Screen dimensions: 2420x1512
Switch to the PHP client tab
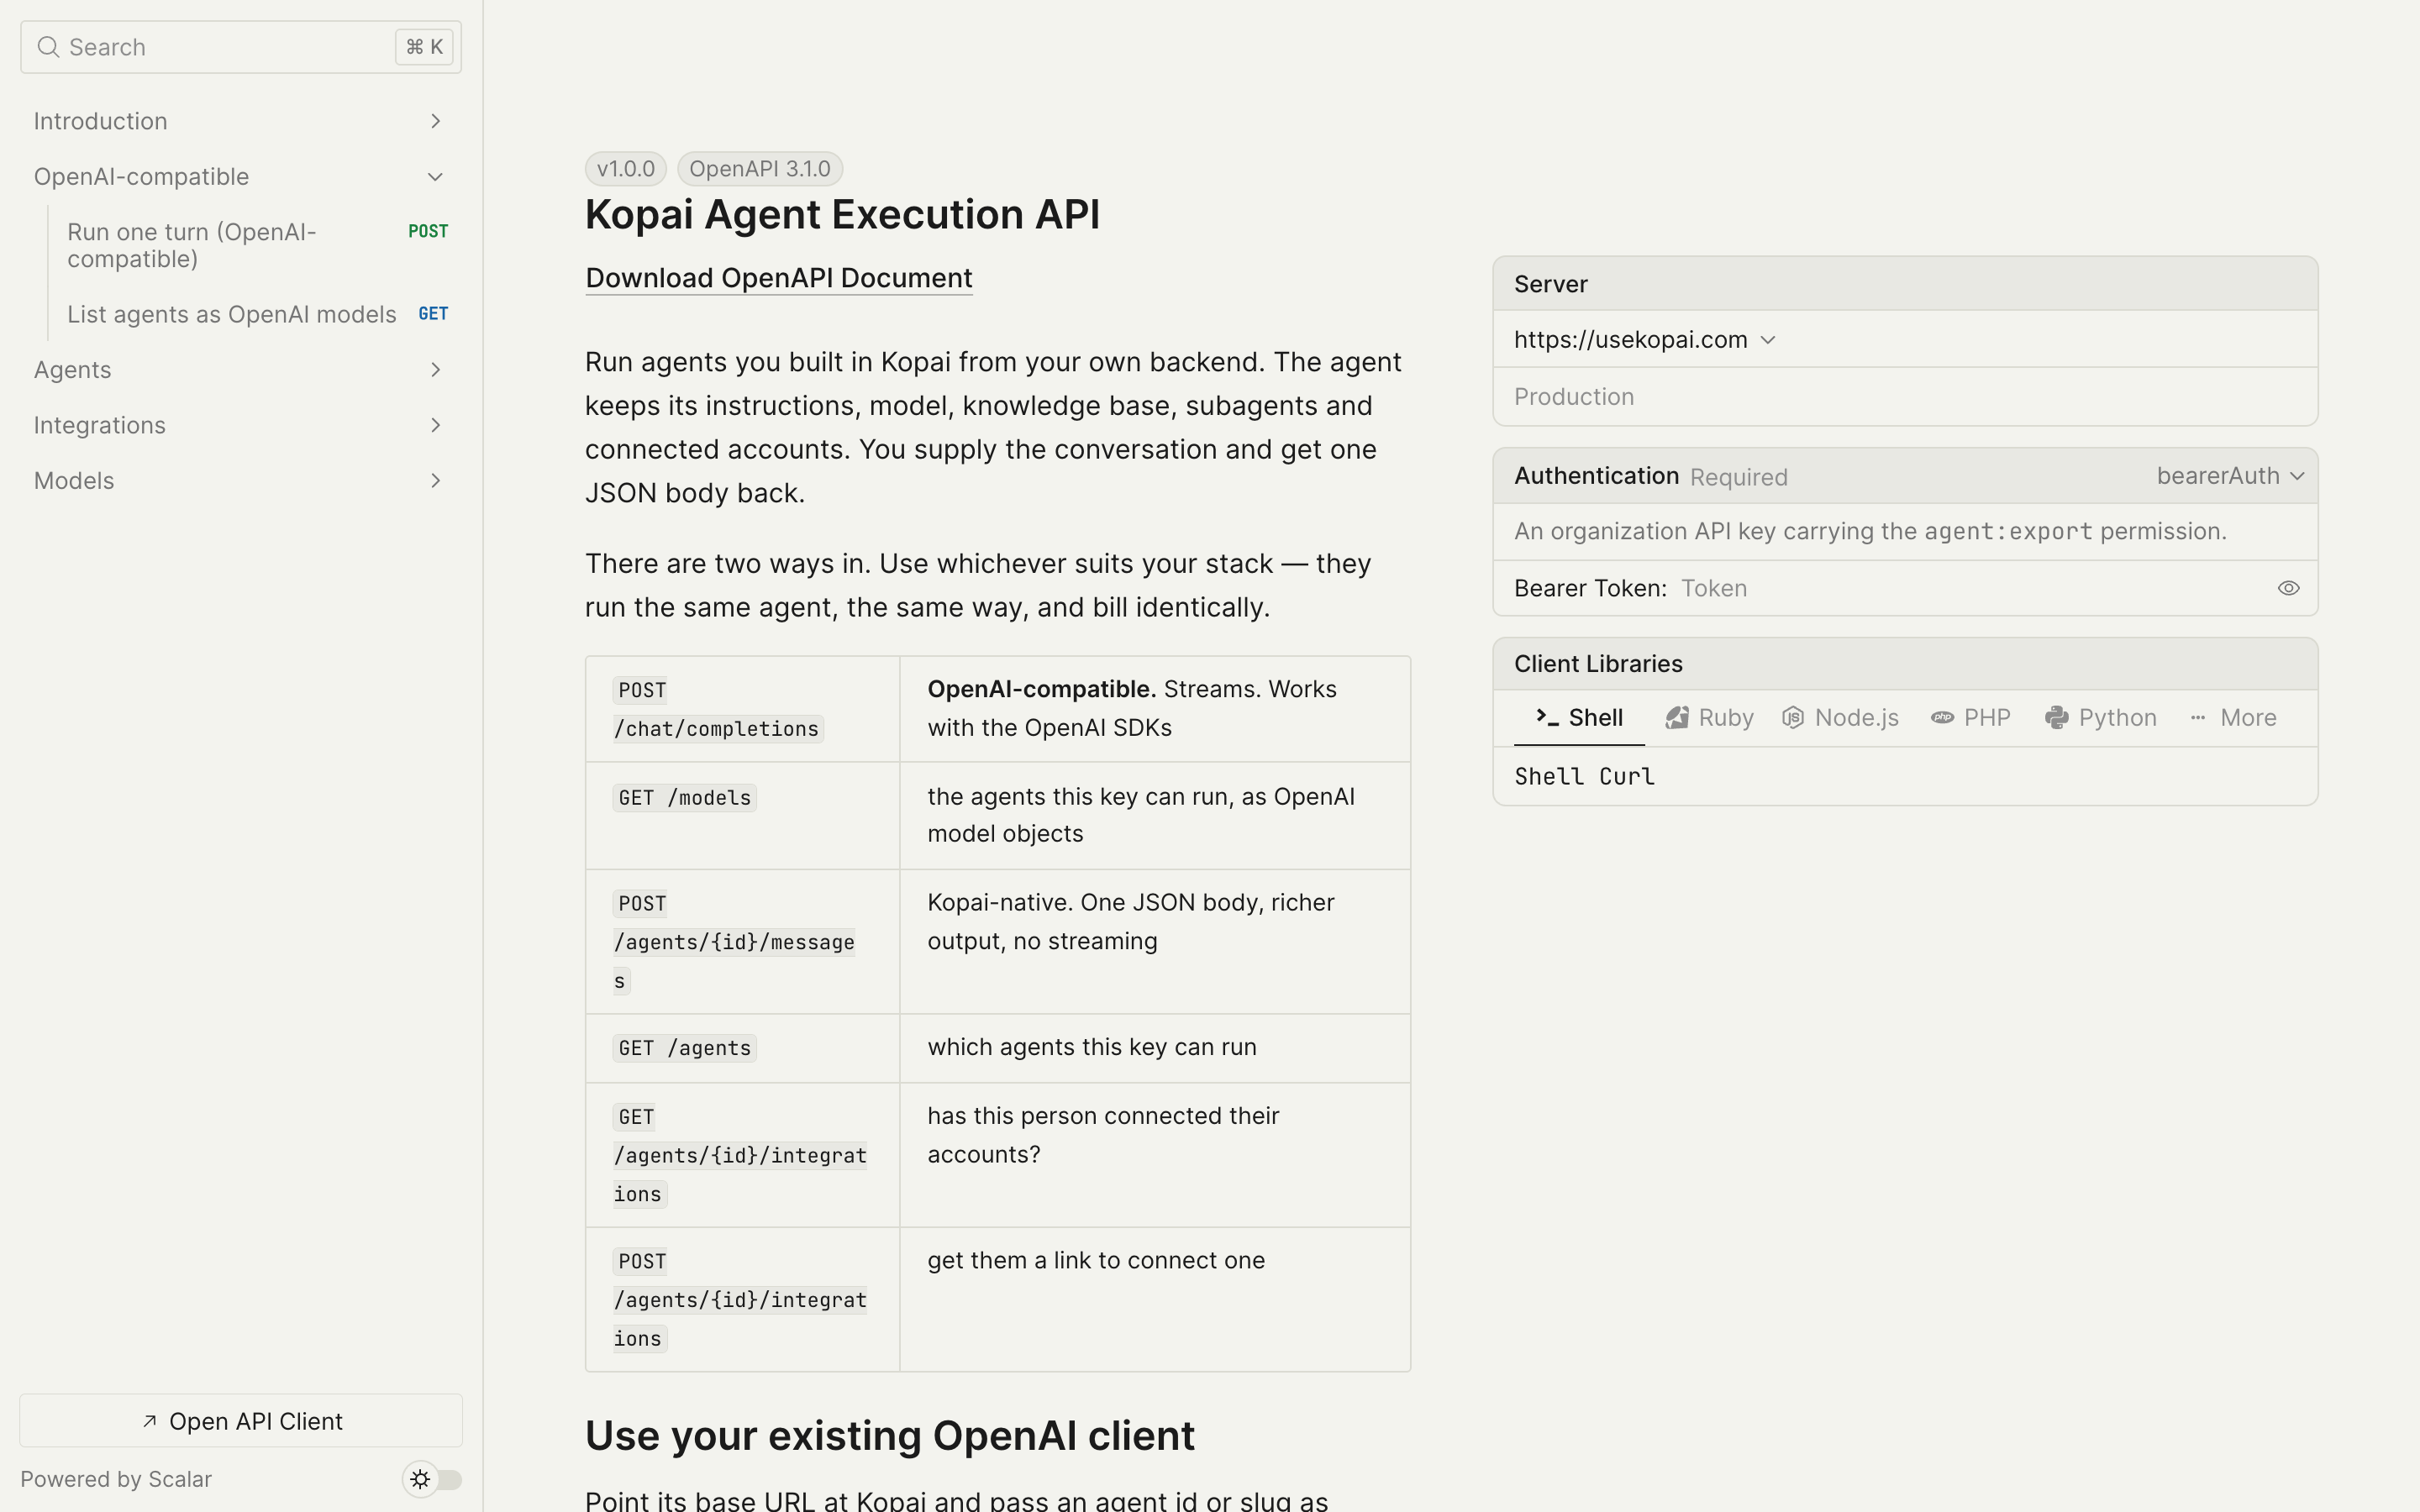pos(1970,718)
